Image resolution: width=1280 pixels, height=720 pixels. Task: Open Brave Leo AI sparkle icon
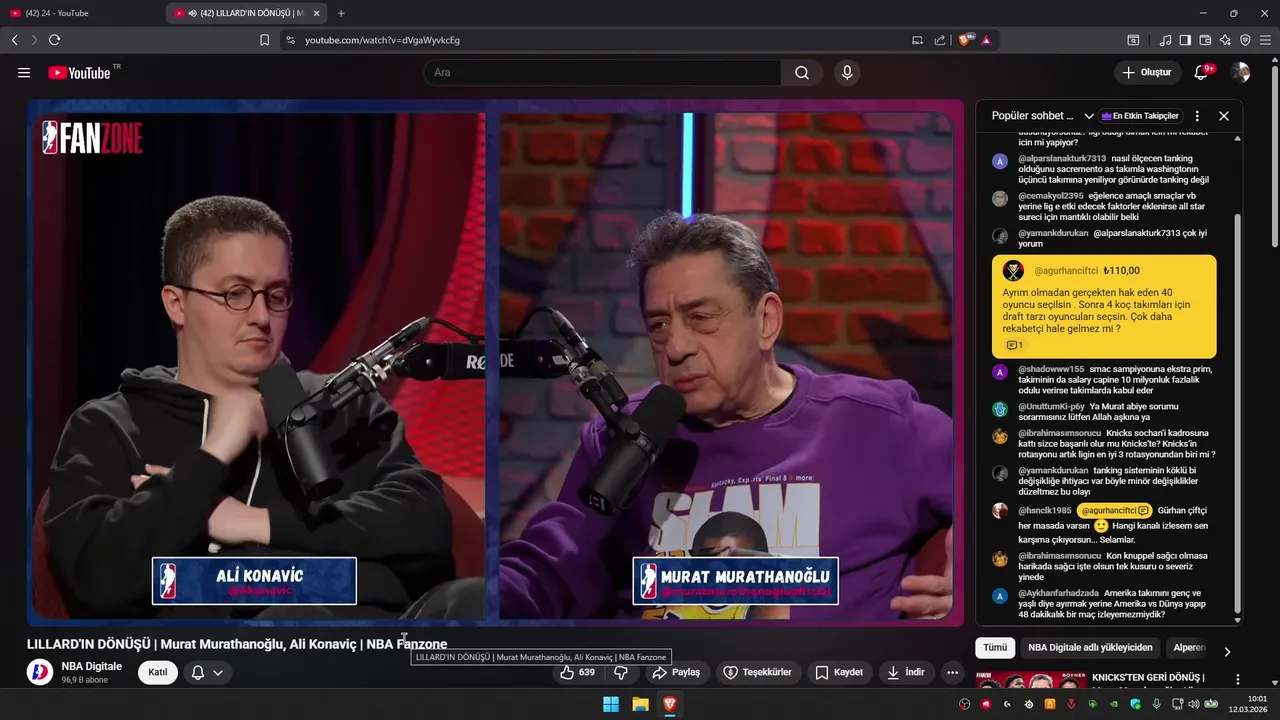1225,40
